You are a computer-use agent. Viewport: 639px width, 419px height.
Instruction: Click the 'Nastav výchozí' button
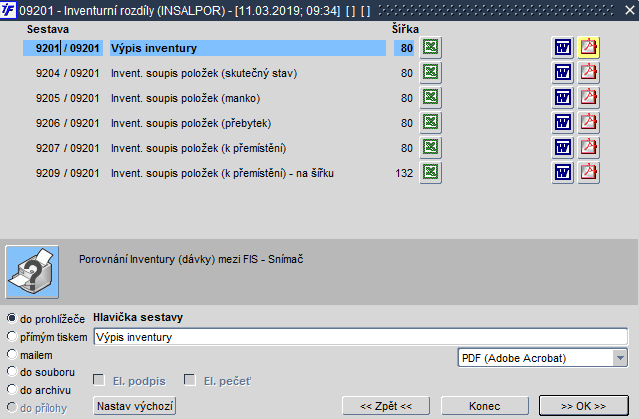pyautogui.click(x=134, y=406)
